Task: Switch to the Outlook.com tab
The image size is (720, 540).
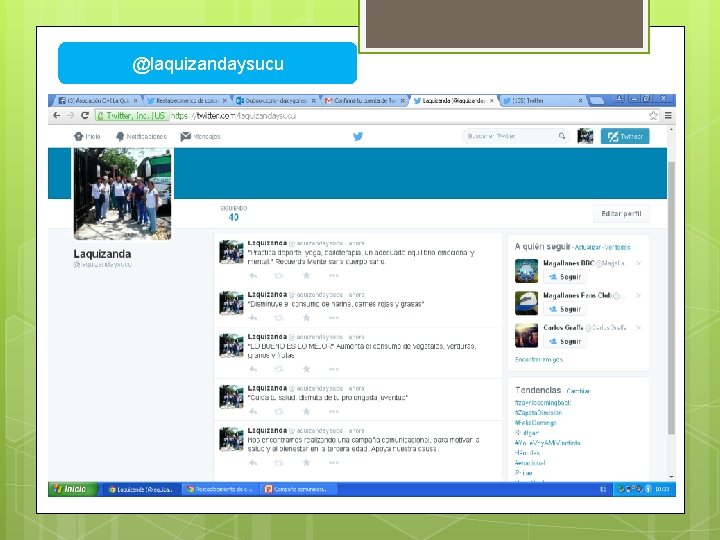Action: pos(276,101)
